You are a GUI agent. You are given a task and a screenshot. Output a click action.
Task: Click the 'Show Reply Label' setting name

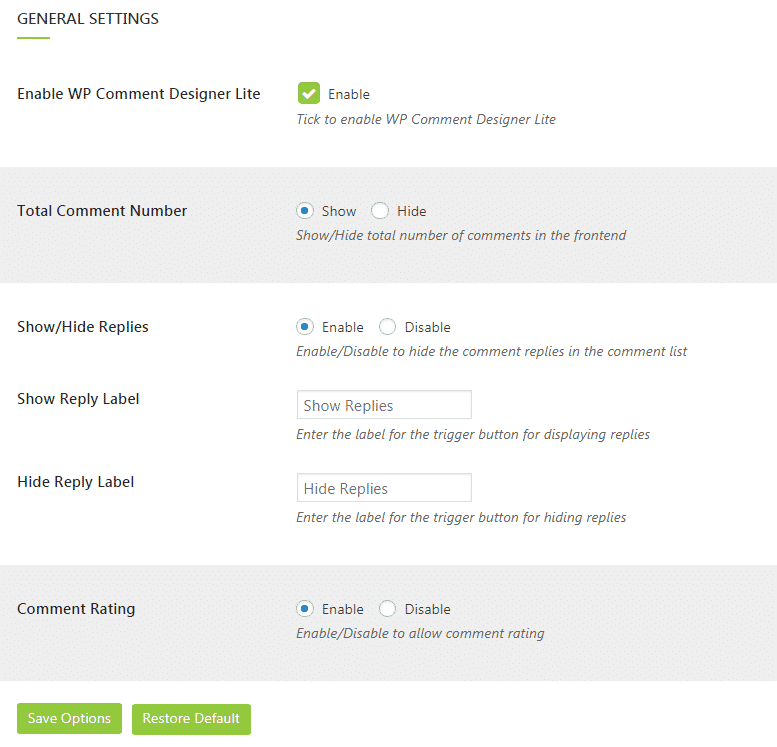click(x=78, y=399)
